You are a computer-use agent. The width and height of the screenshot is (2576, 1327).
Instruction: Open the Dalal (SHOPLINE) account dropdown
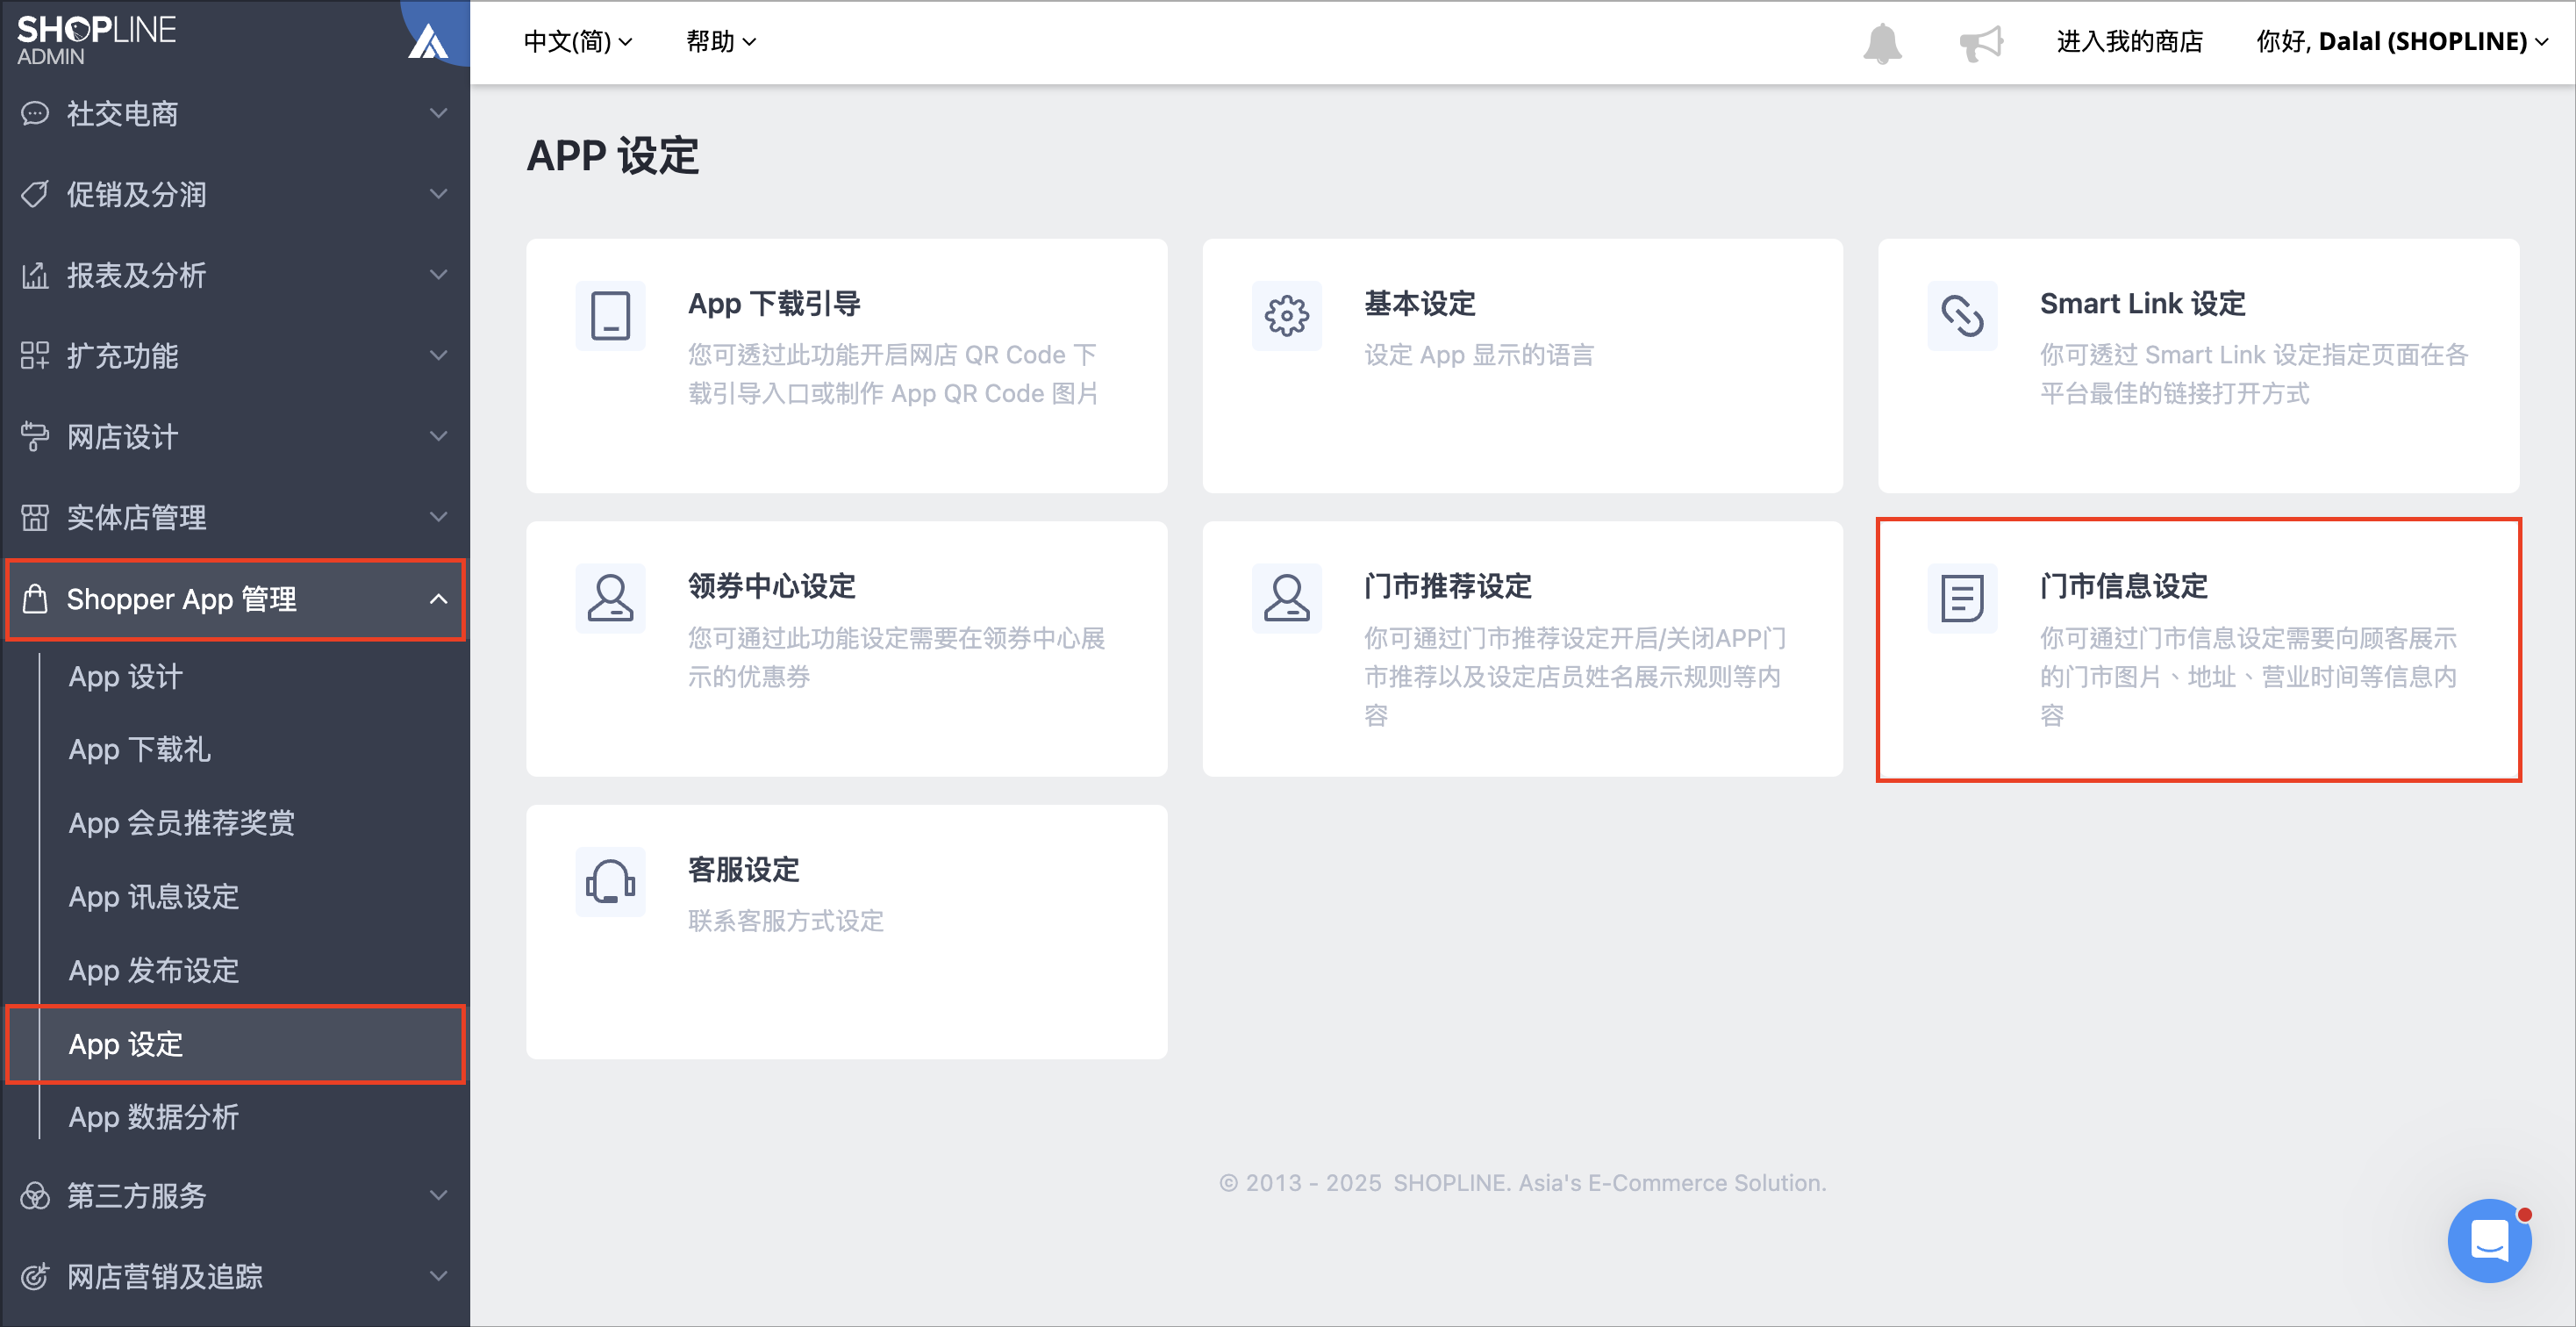click(x=2403, y=41)
